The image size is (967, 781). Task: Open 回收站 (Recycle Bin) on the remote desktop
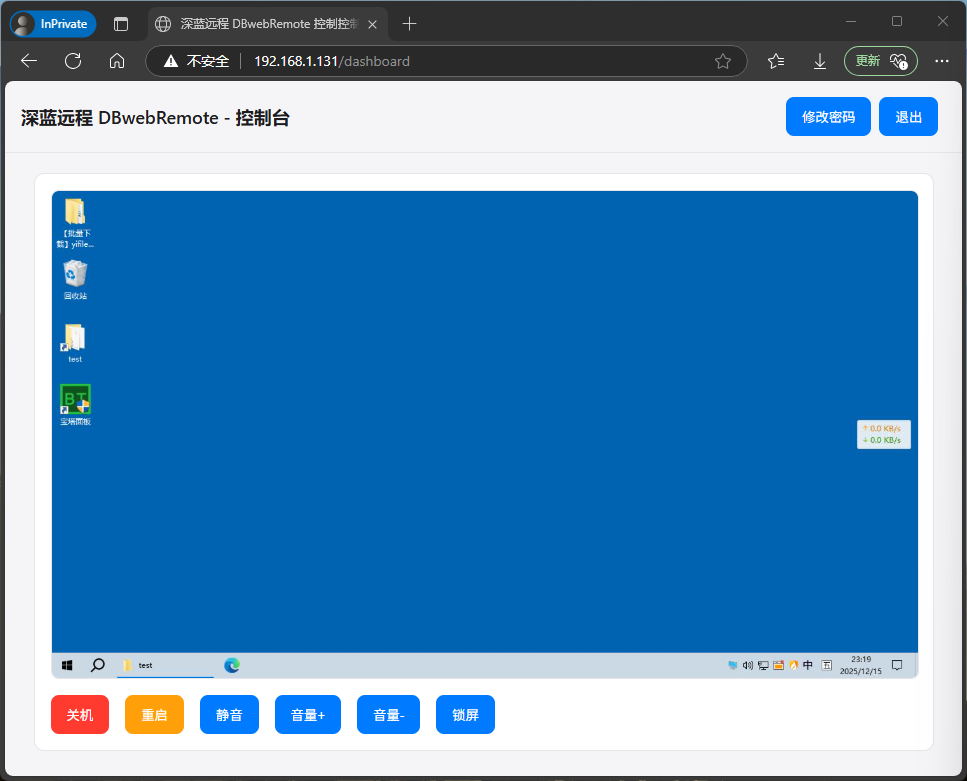[74, 275]
